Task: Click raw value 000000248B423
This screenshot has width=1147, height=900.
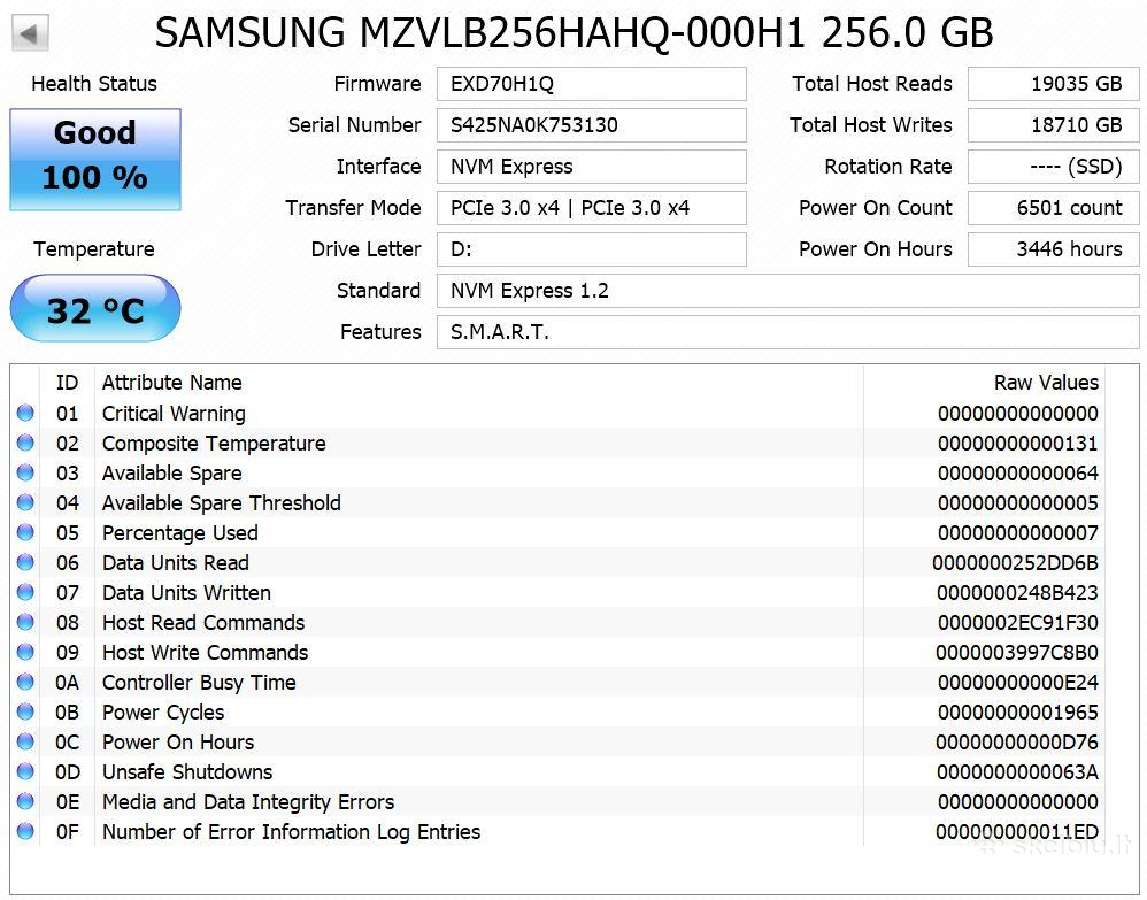Action: [x=1018, y=593]
